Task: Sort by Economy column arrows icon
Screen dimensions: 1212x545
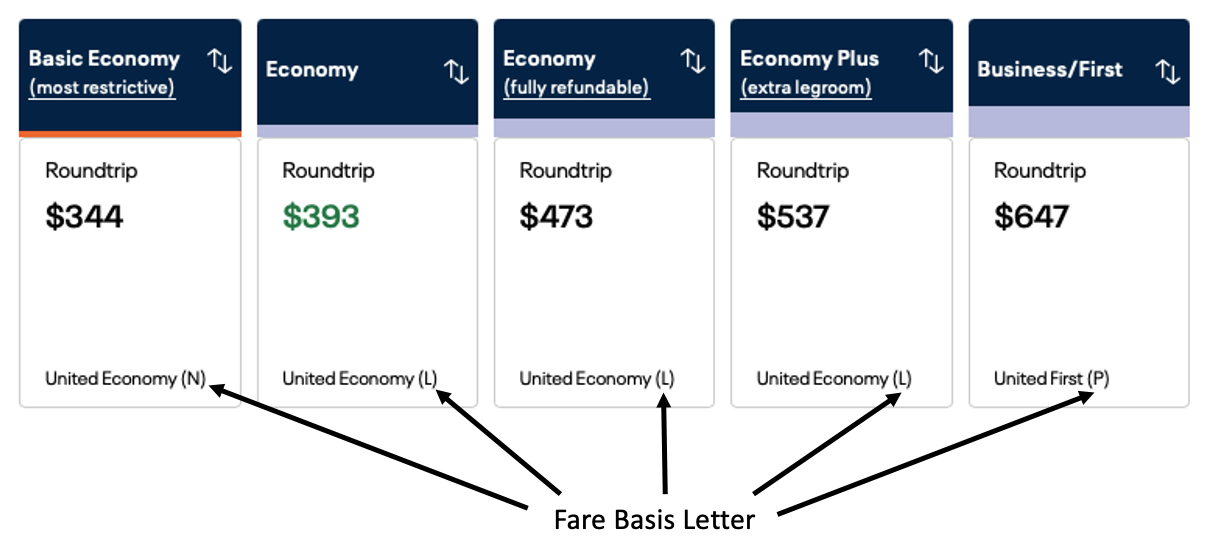Action: point(456,71)
